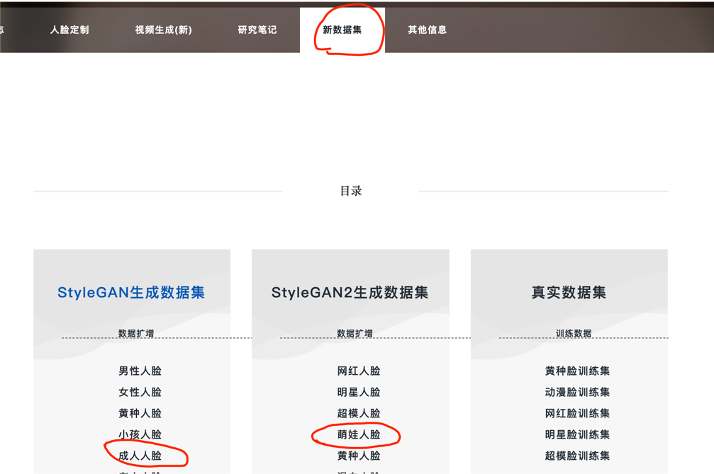Click the 真实数据集 heading

[569, 292]
